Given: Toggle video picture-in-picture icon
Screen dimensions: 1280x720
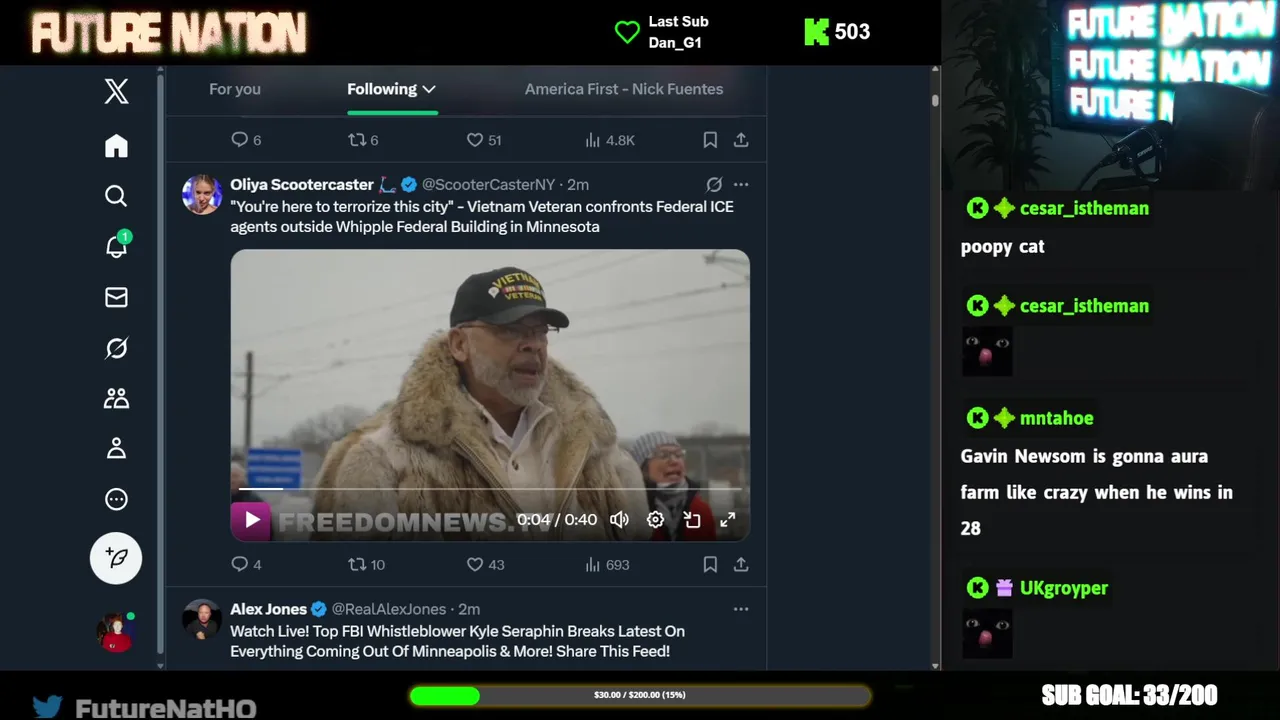Looking at the screenshot, I should coord(692,519).
